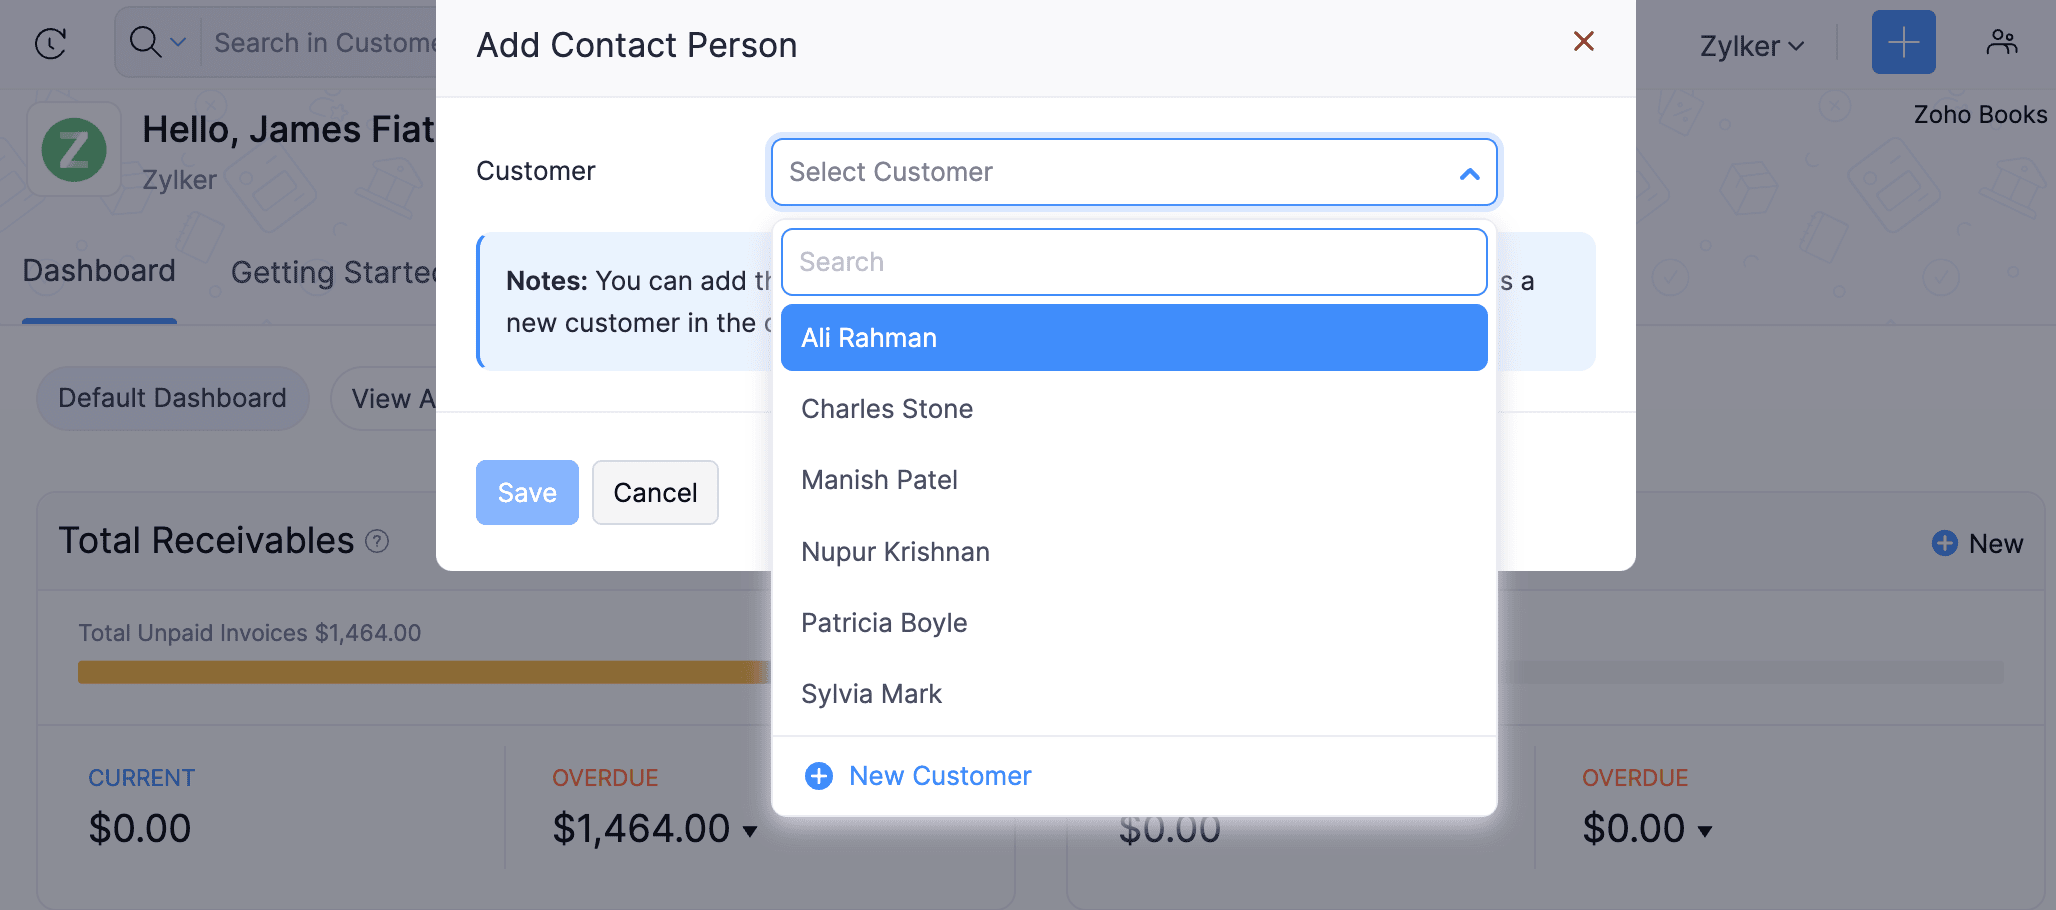Screen dimensions: 2056x910
Task: Collapse the Select Customer dropdown
Action: 1468,172
